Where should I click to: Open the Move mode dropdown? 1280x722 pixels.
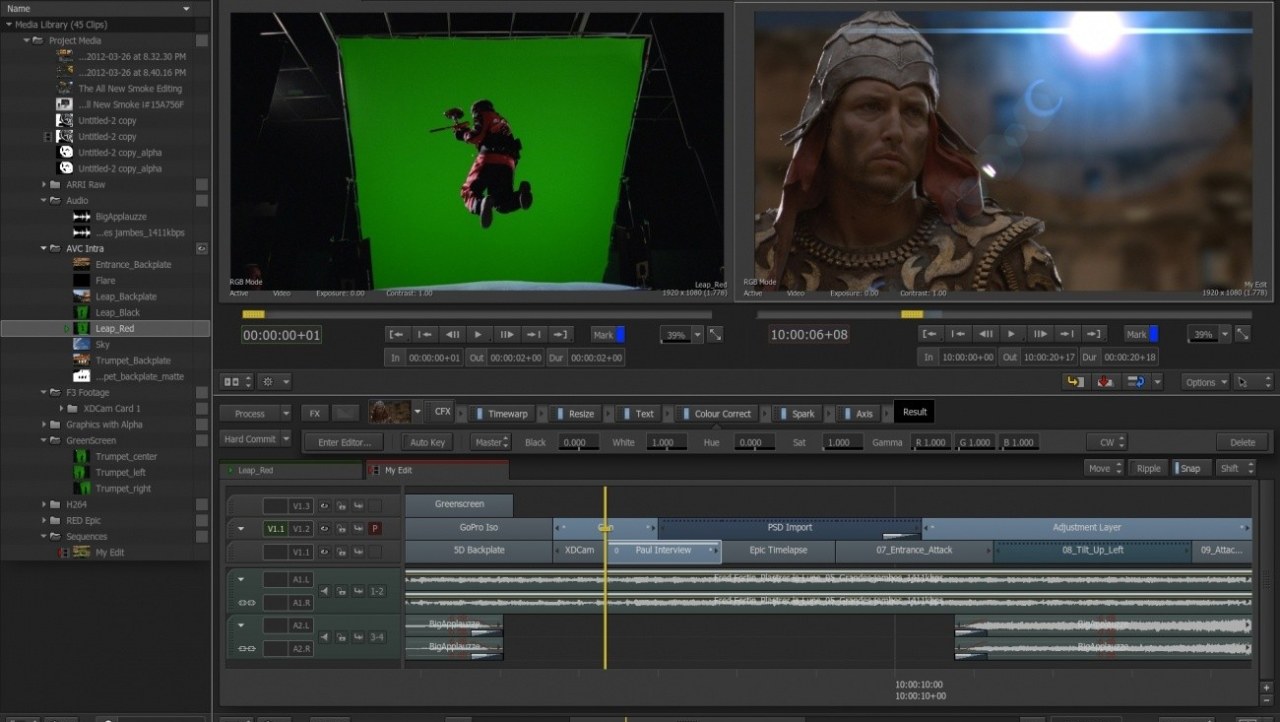pyautogui.click(x=1105, y=468)
